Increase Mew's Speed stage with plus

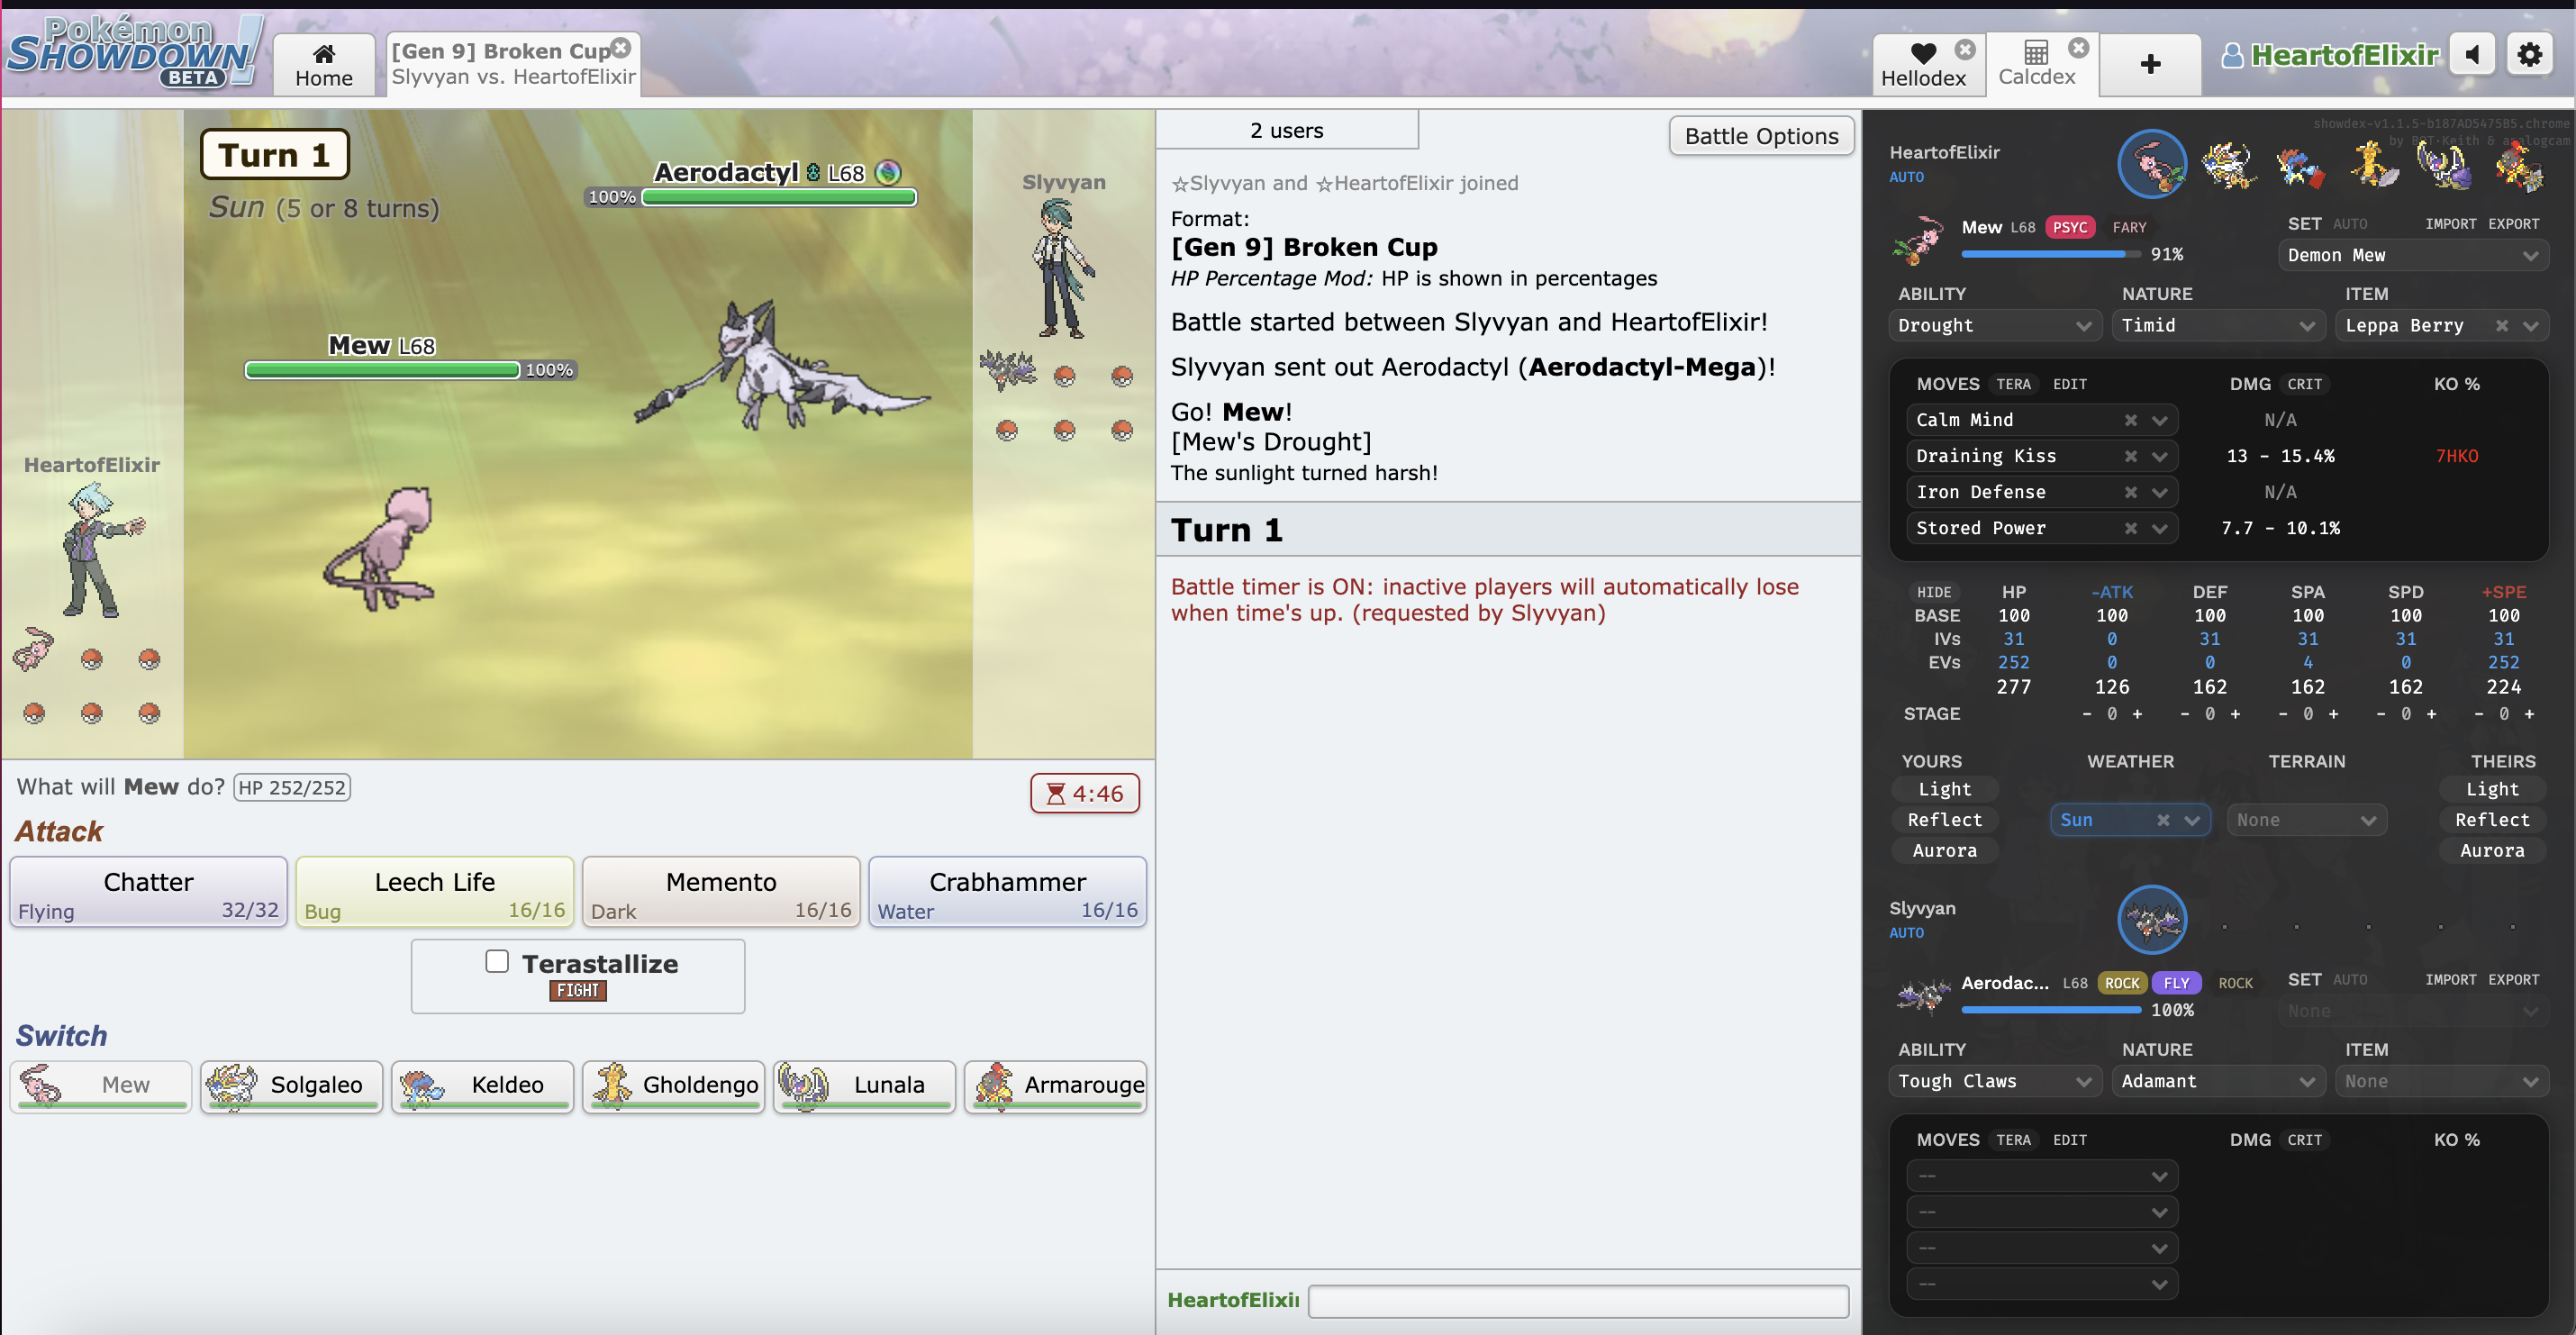[2529, 714]
